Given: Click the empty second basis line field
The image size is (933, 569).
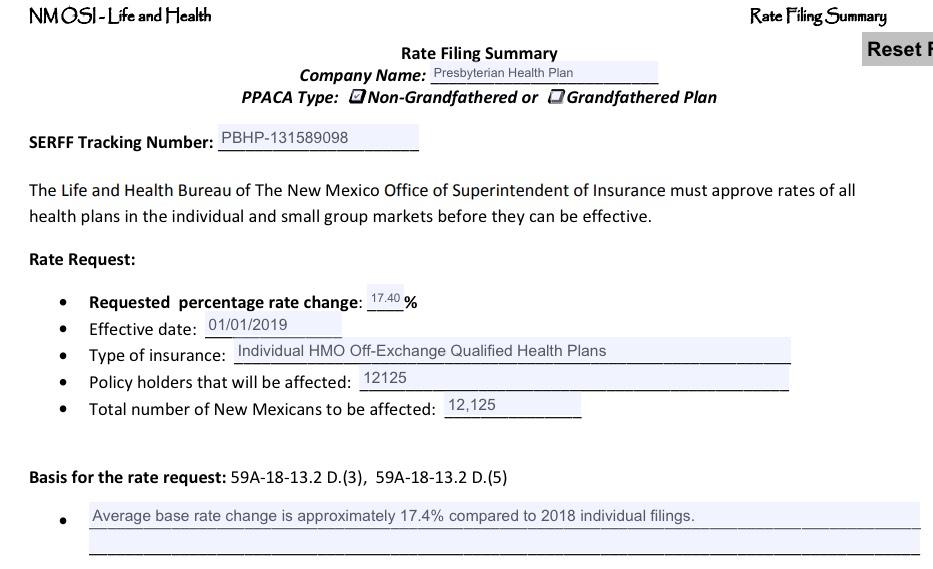Looking at the screenshot, I should point(504,544).
